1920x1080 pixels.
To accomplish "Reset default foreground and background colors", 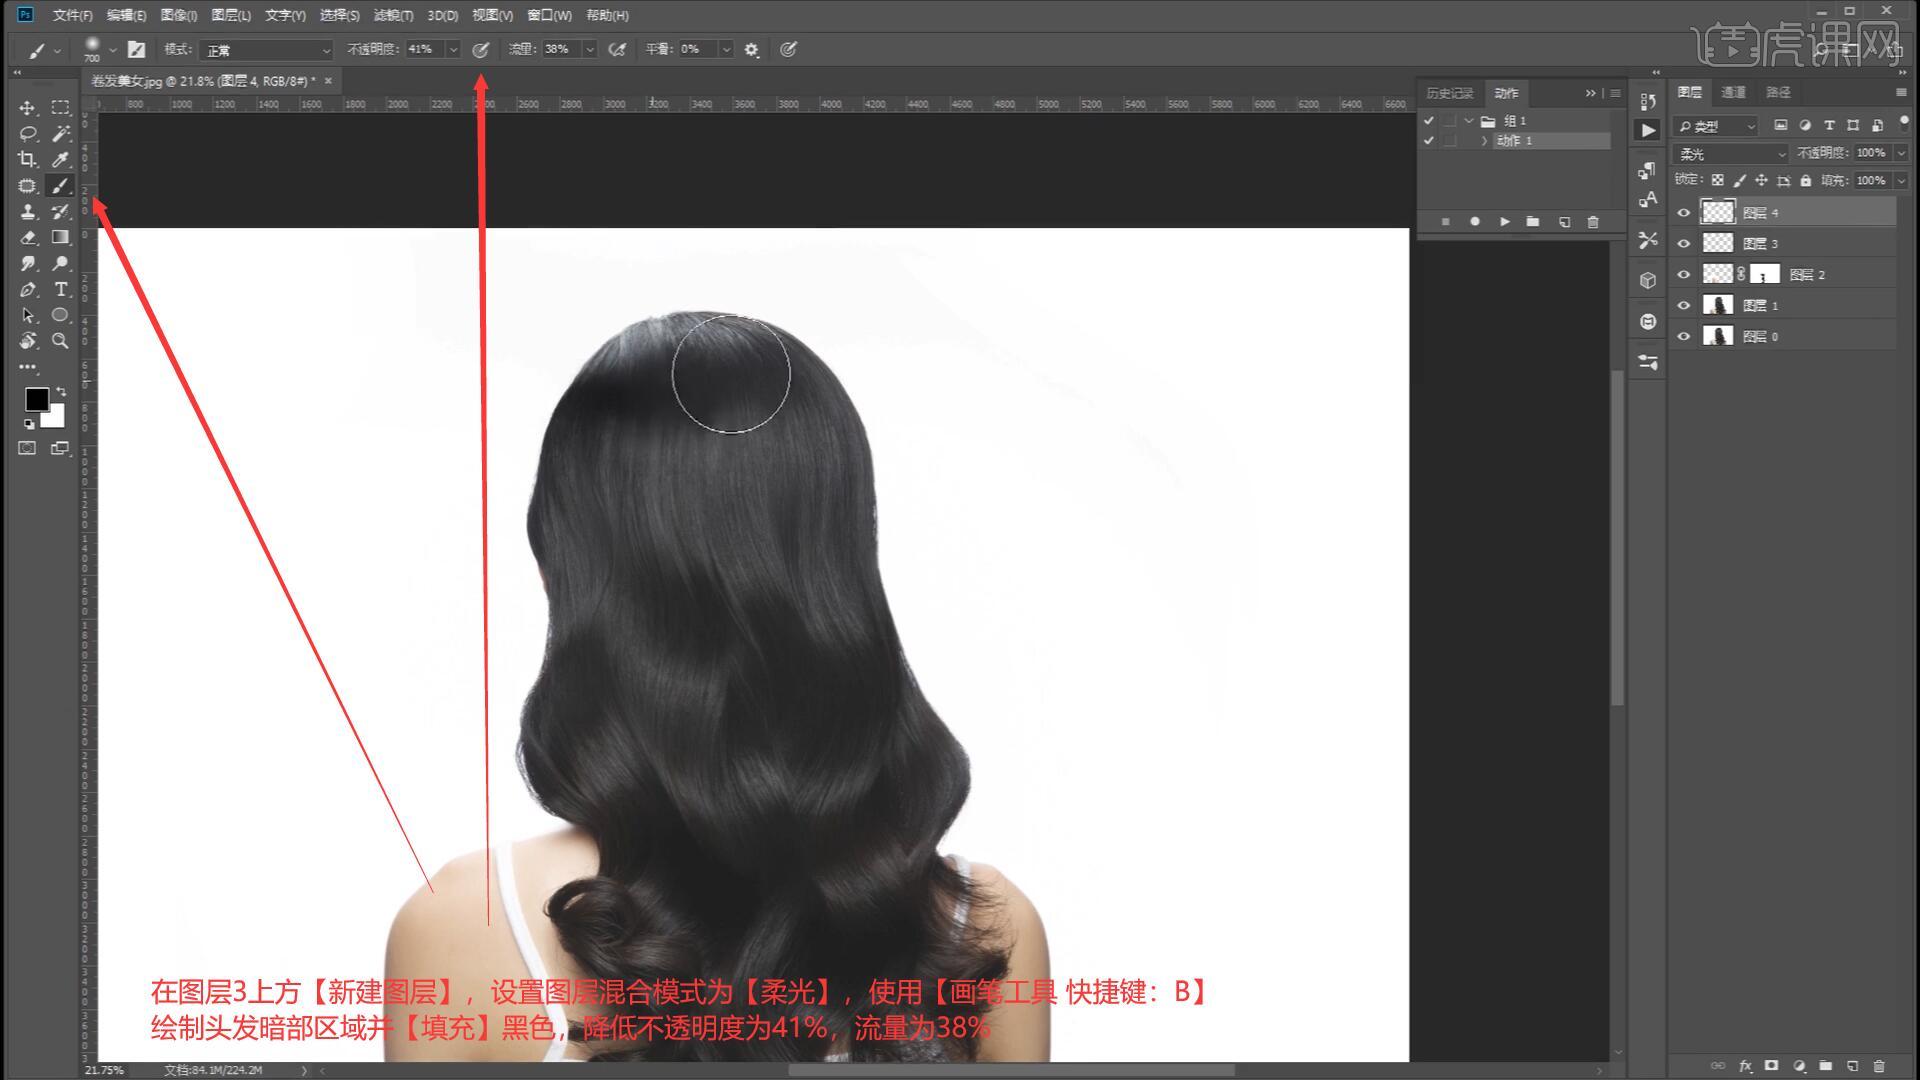I will 29,424.
